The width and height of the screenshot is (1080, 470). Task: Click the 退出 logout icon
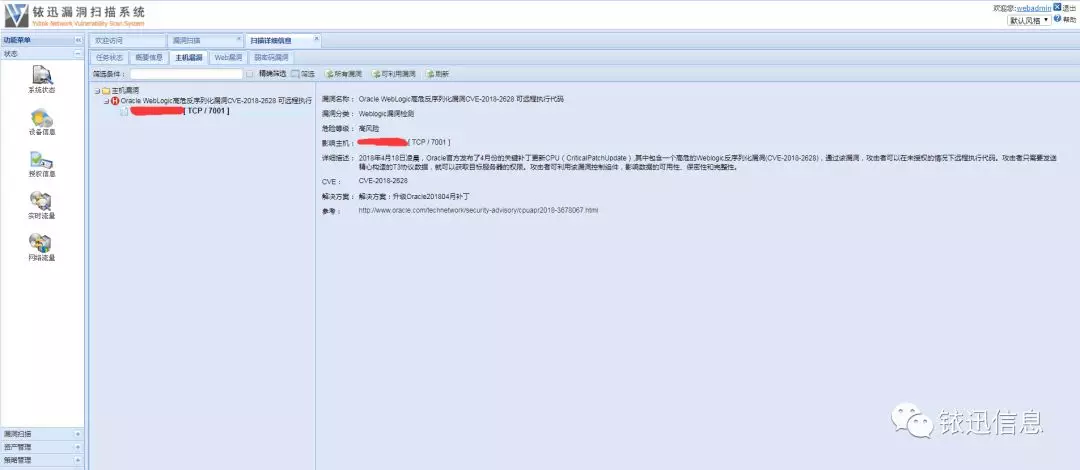coord(1057,7)
